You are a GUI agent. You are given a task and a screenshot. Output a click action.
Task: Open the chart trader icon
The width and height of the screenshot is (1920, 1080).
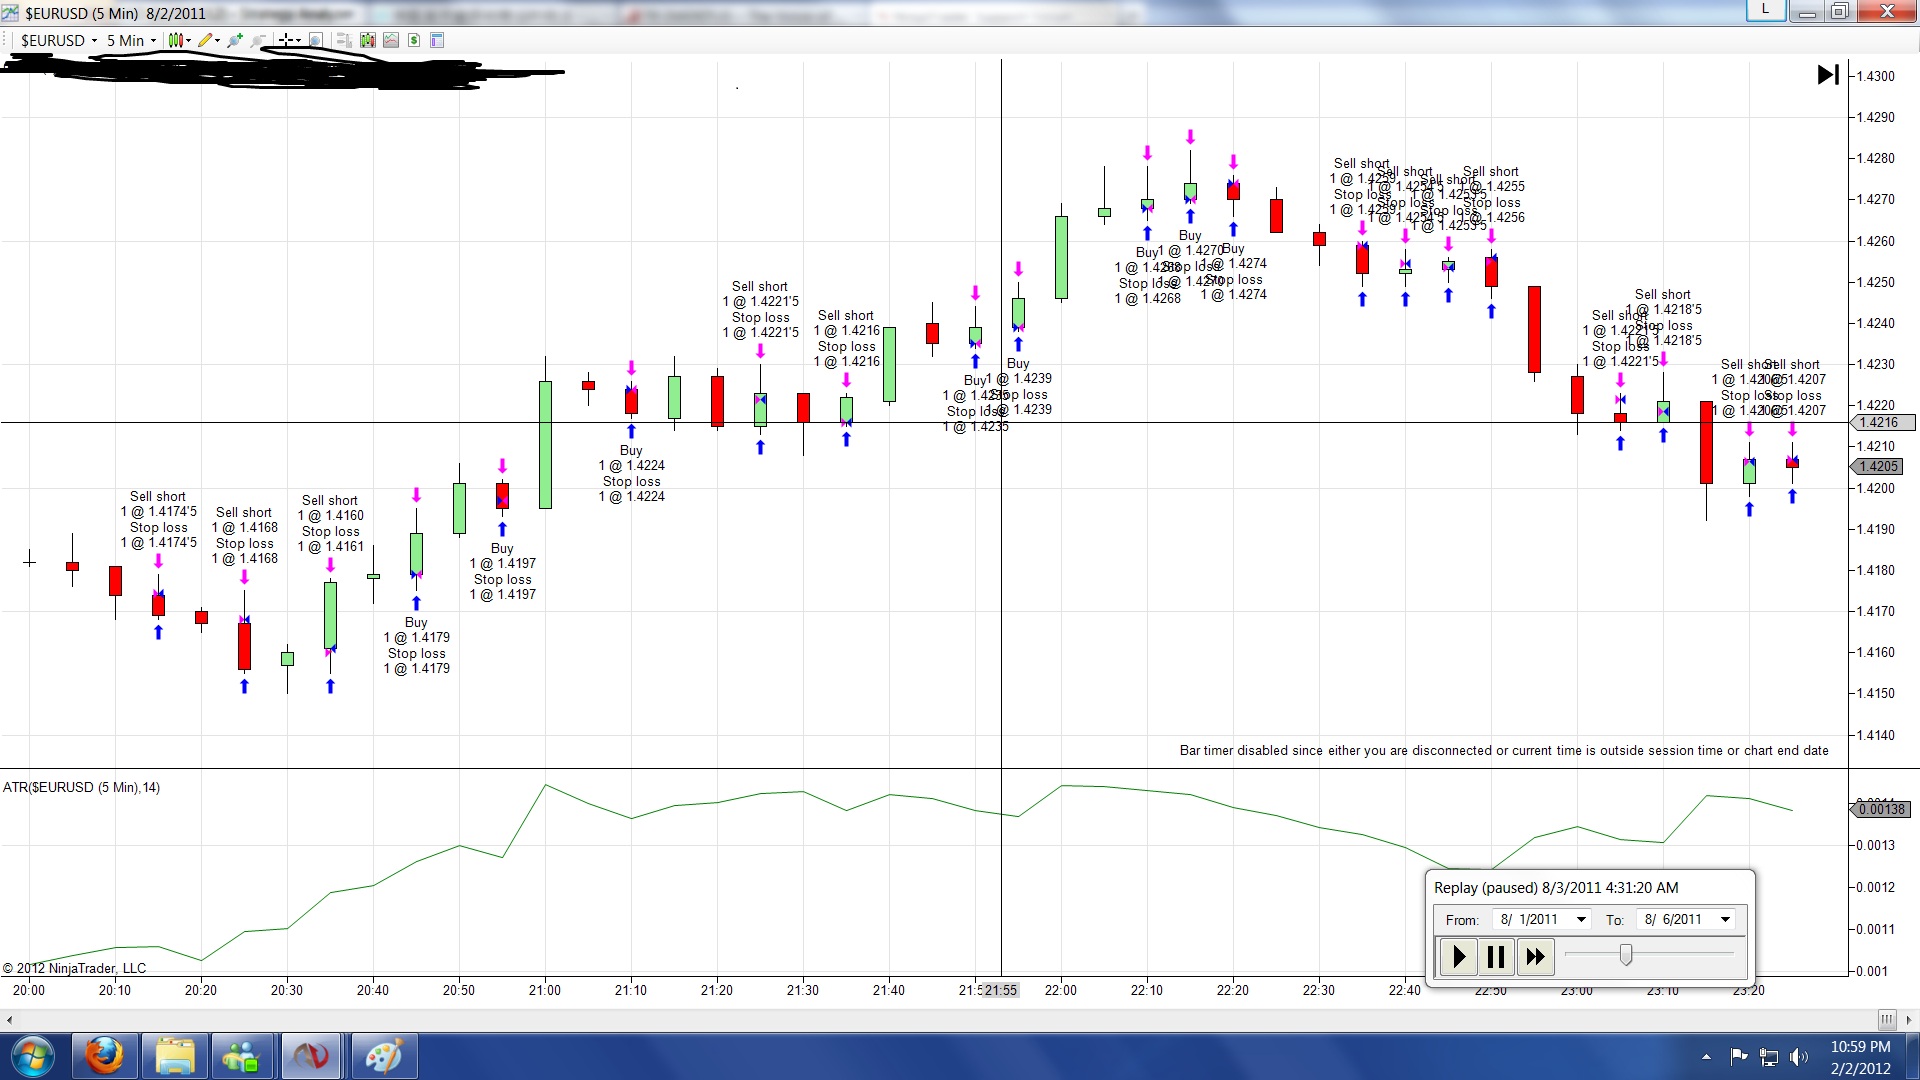[343, 40]
